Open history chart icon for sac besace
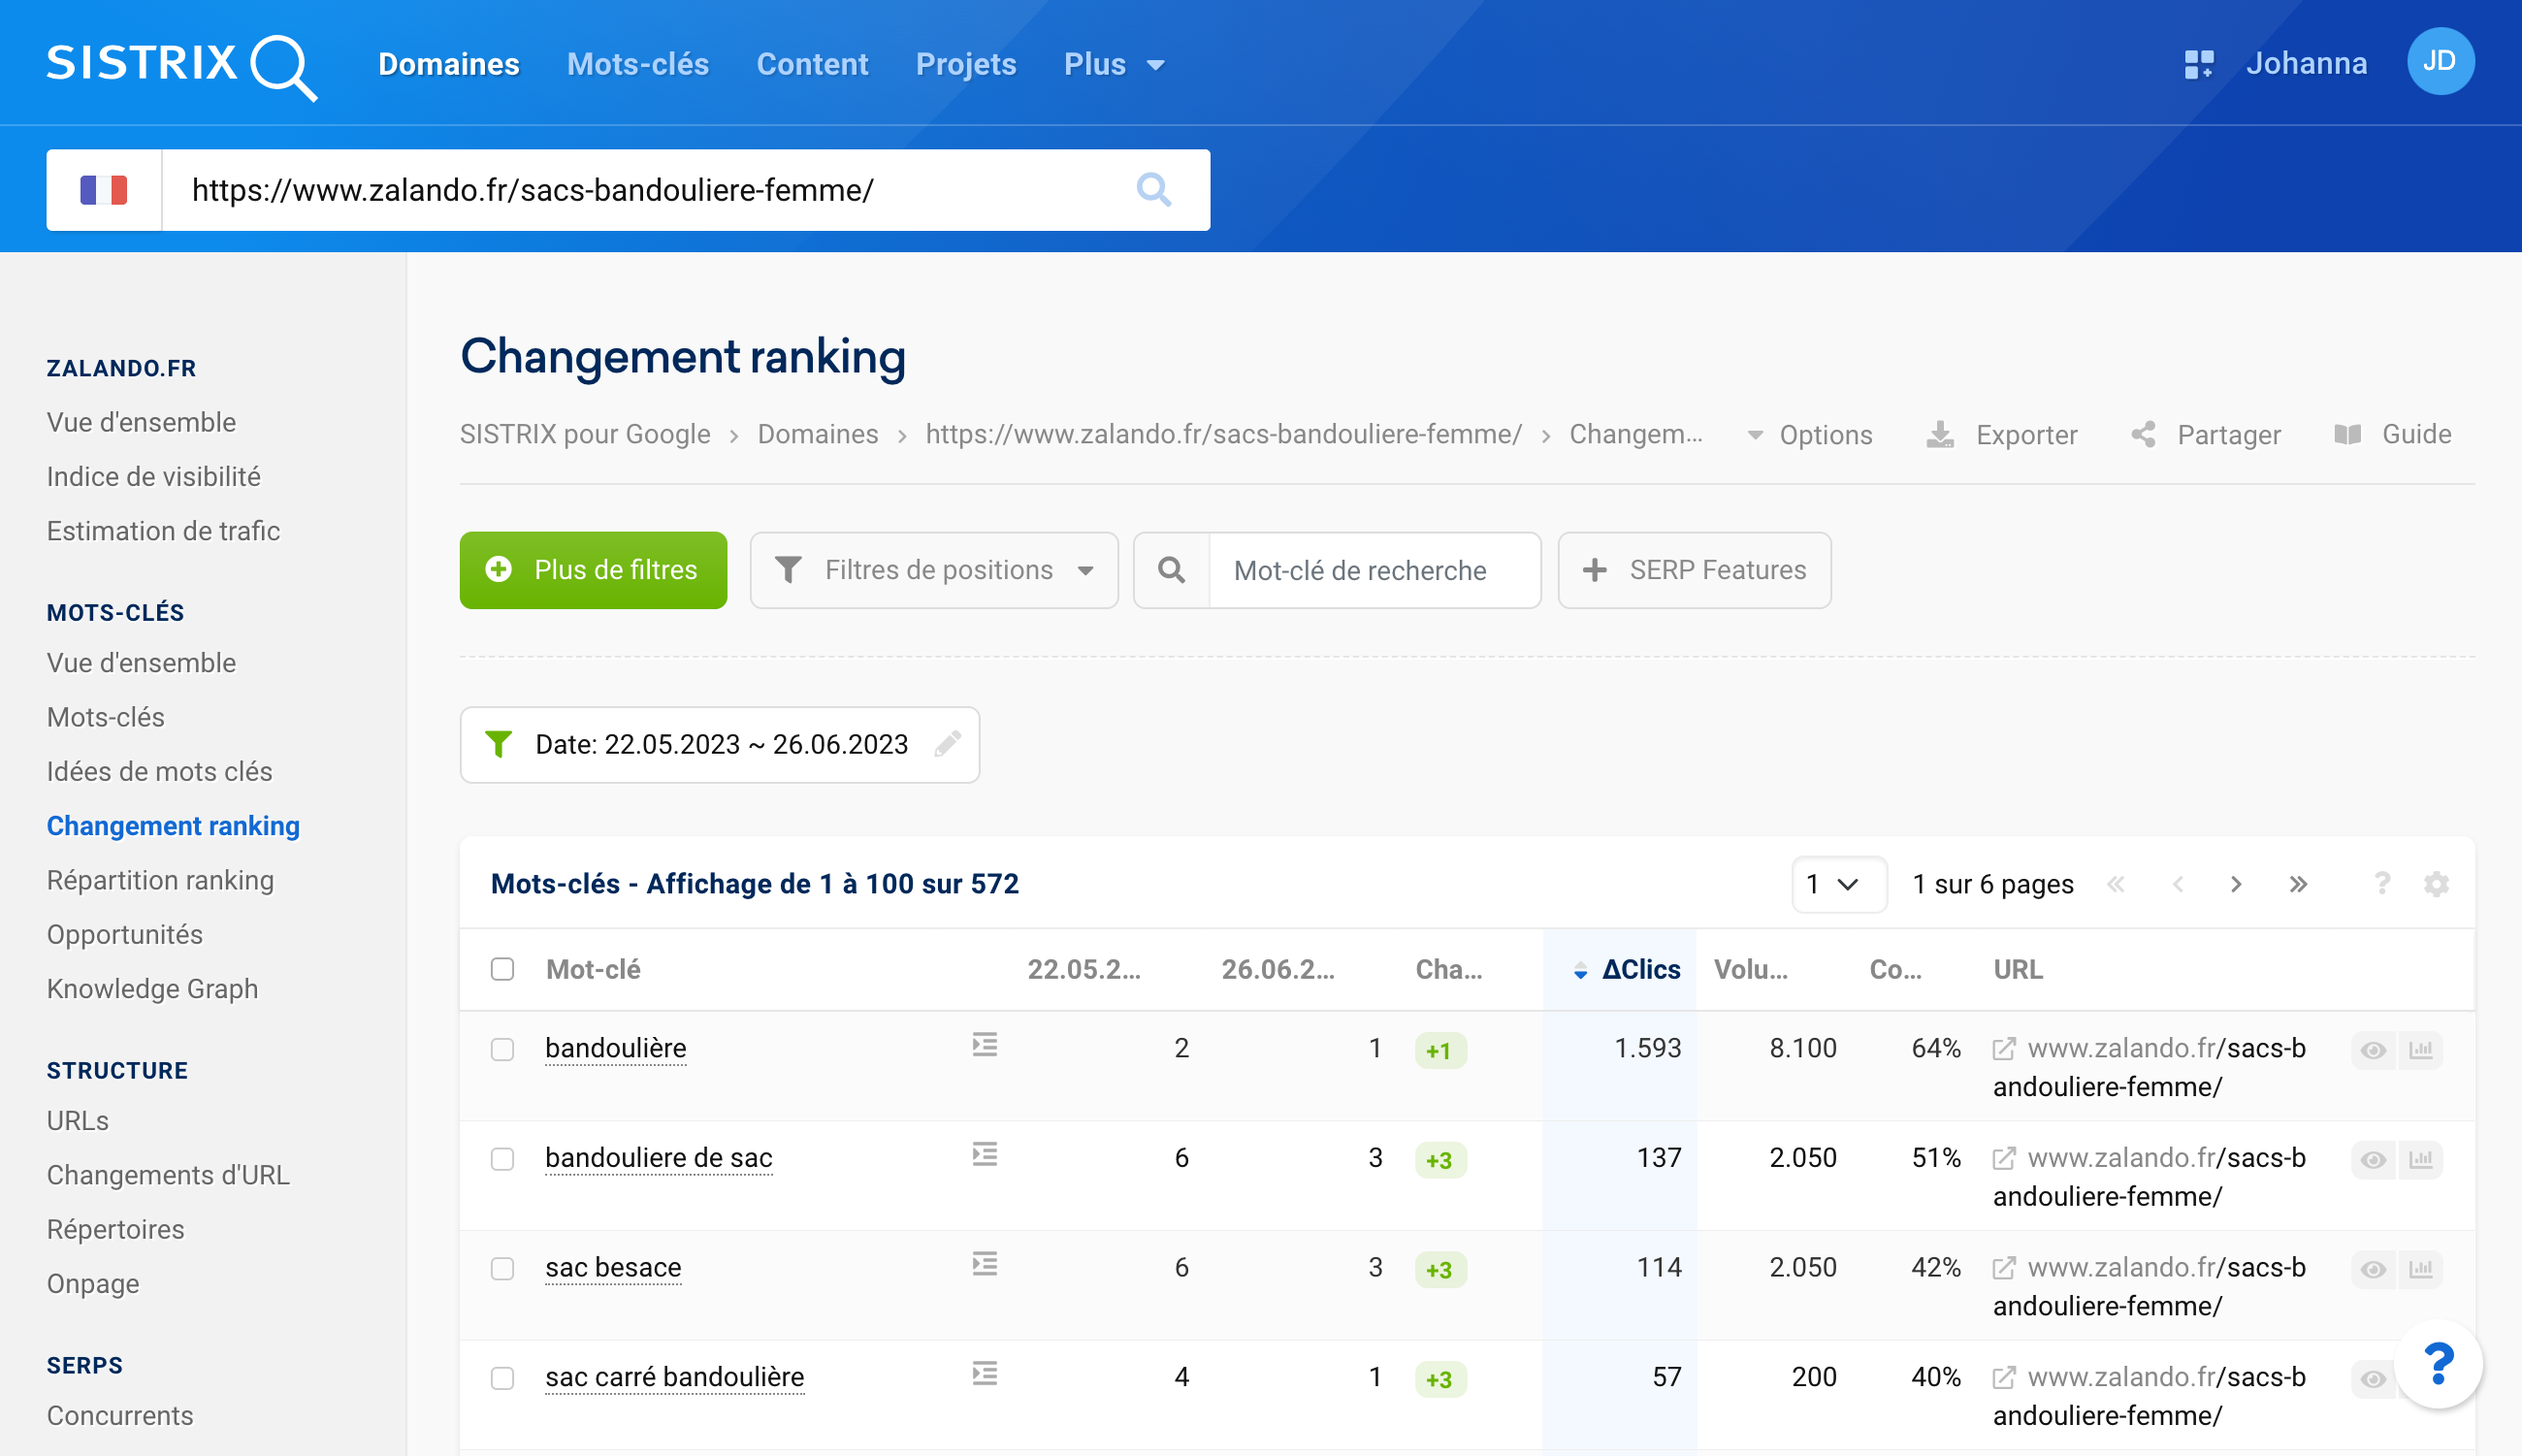This screenshot has height=1456, width=2522. 2420,1270
